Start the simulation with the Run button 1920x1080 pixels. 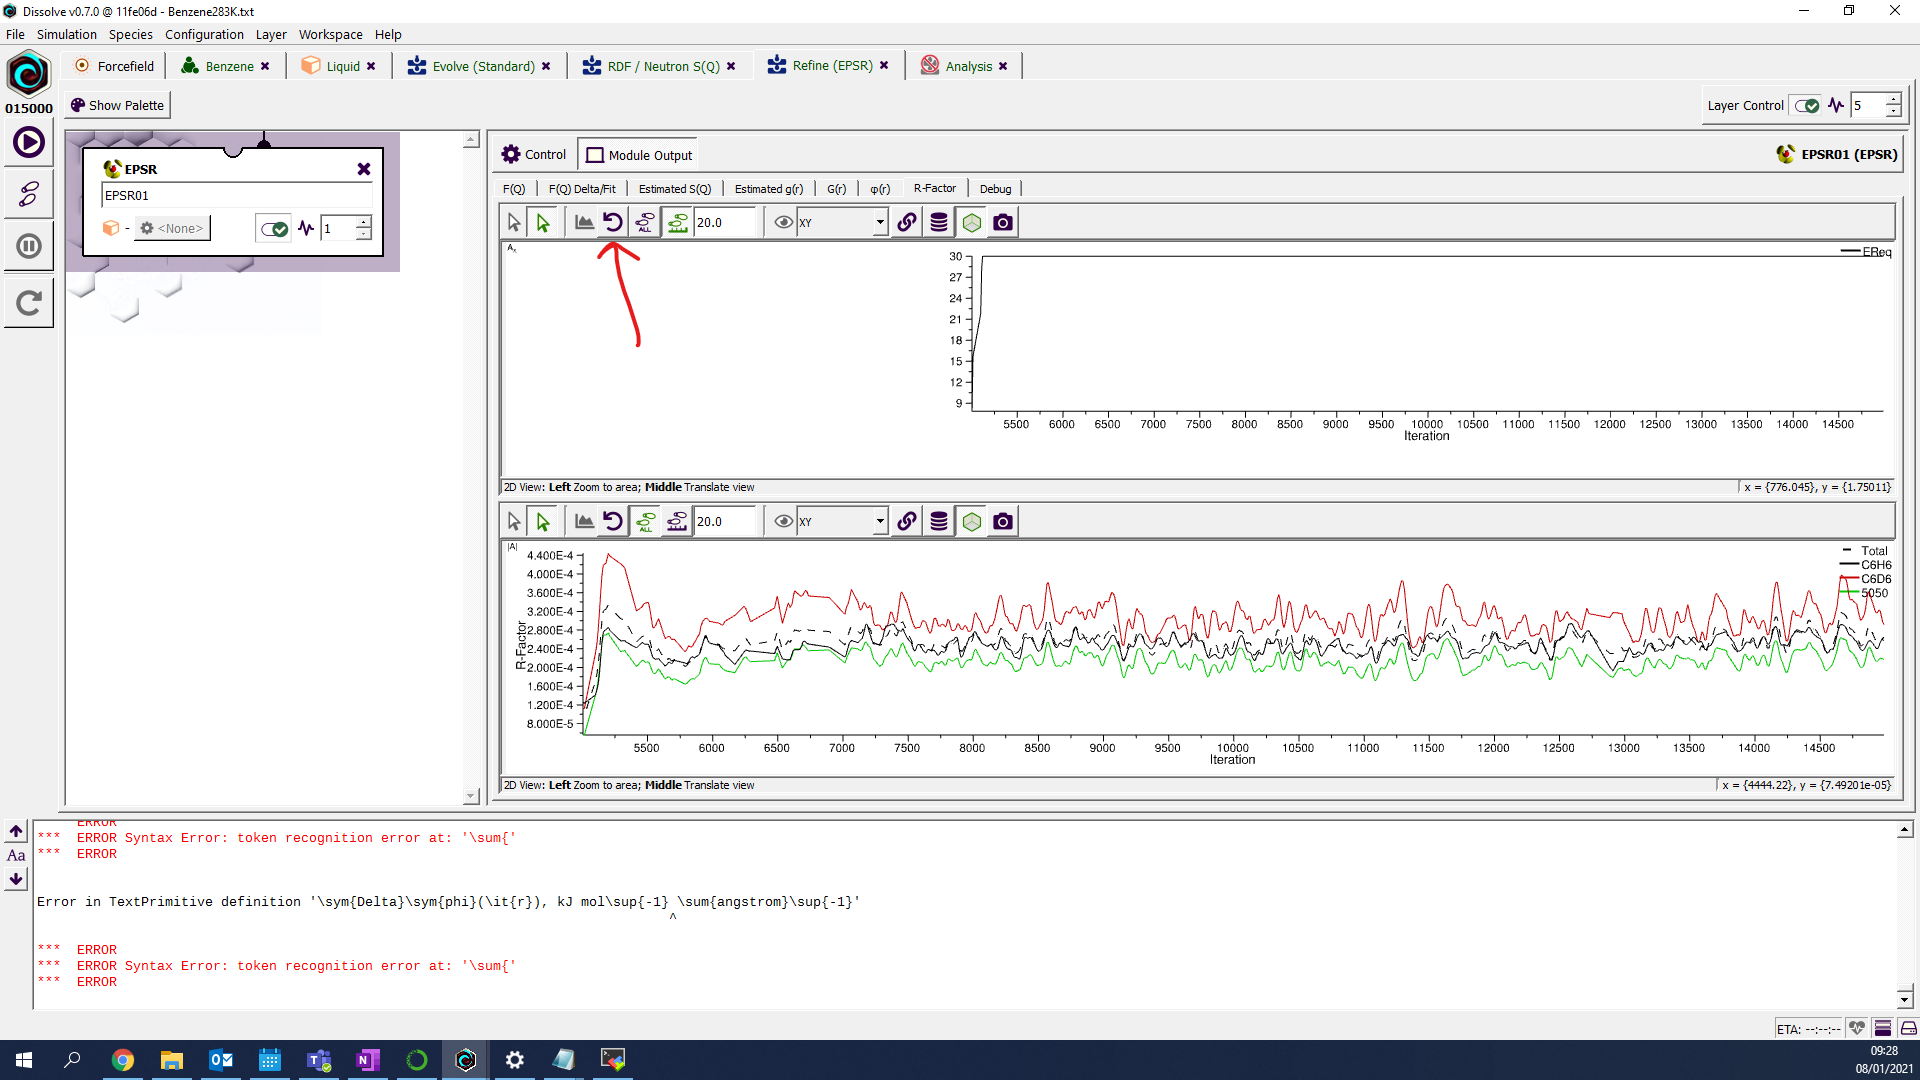coord(28,142)
